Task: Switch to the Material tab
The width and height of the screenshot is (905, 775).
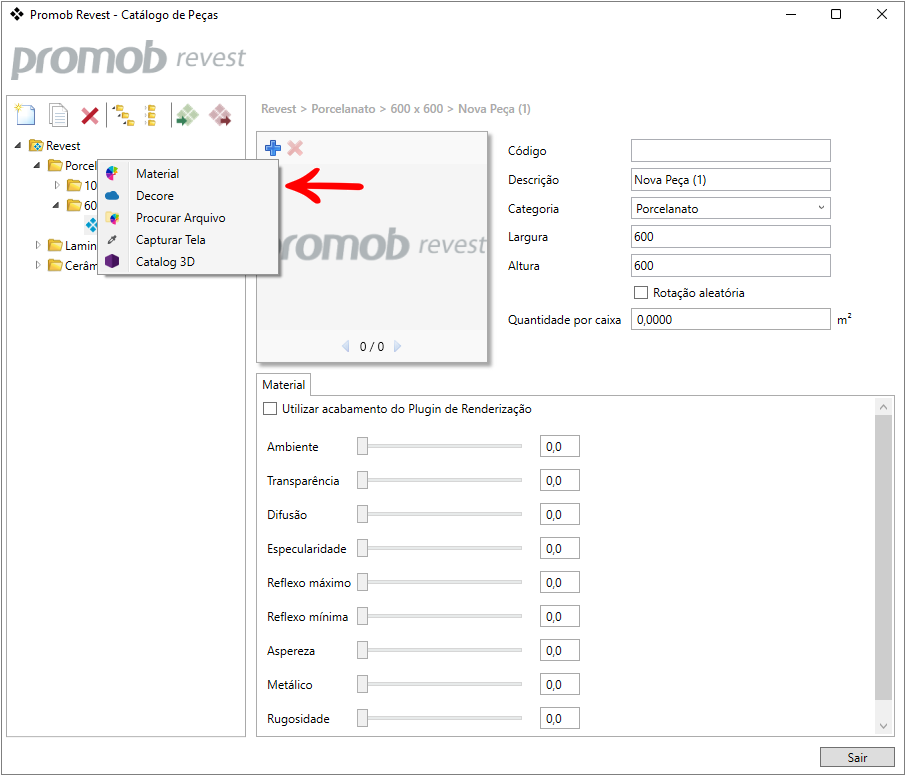Action: (x=283, y=385)
